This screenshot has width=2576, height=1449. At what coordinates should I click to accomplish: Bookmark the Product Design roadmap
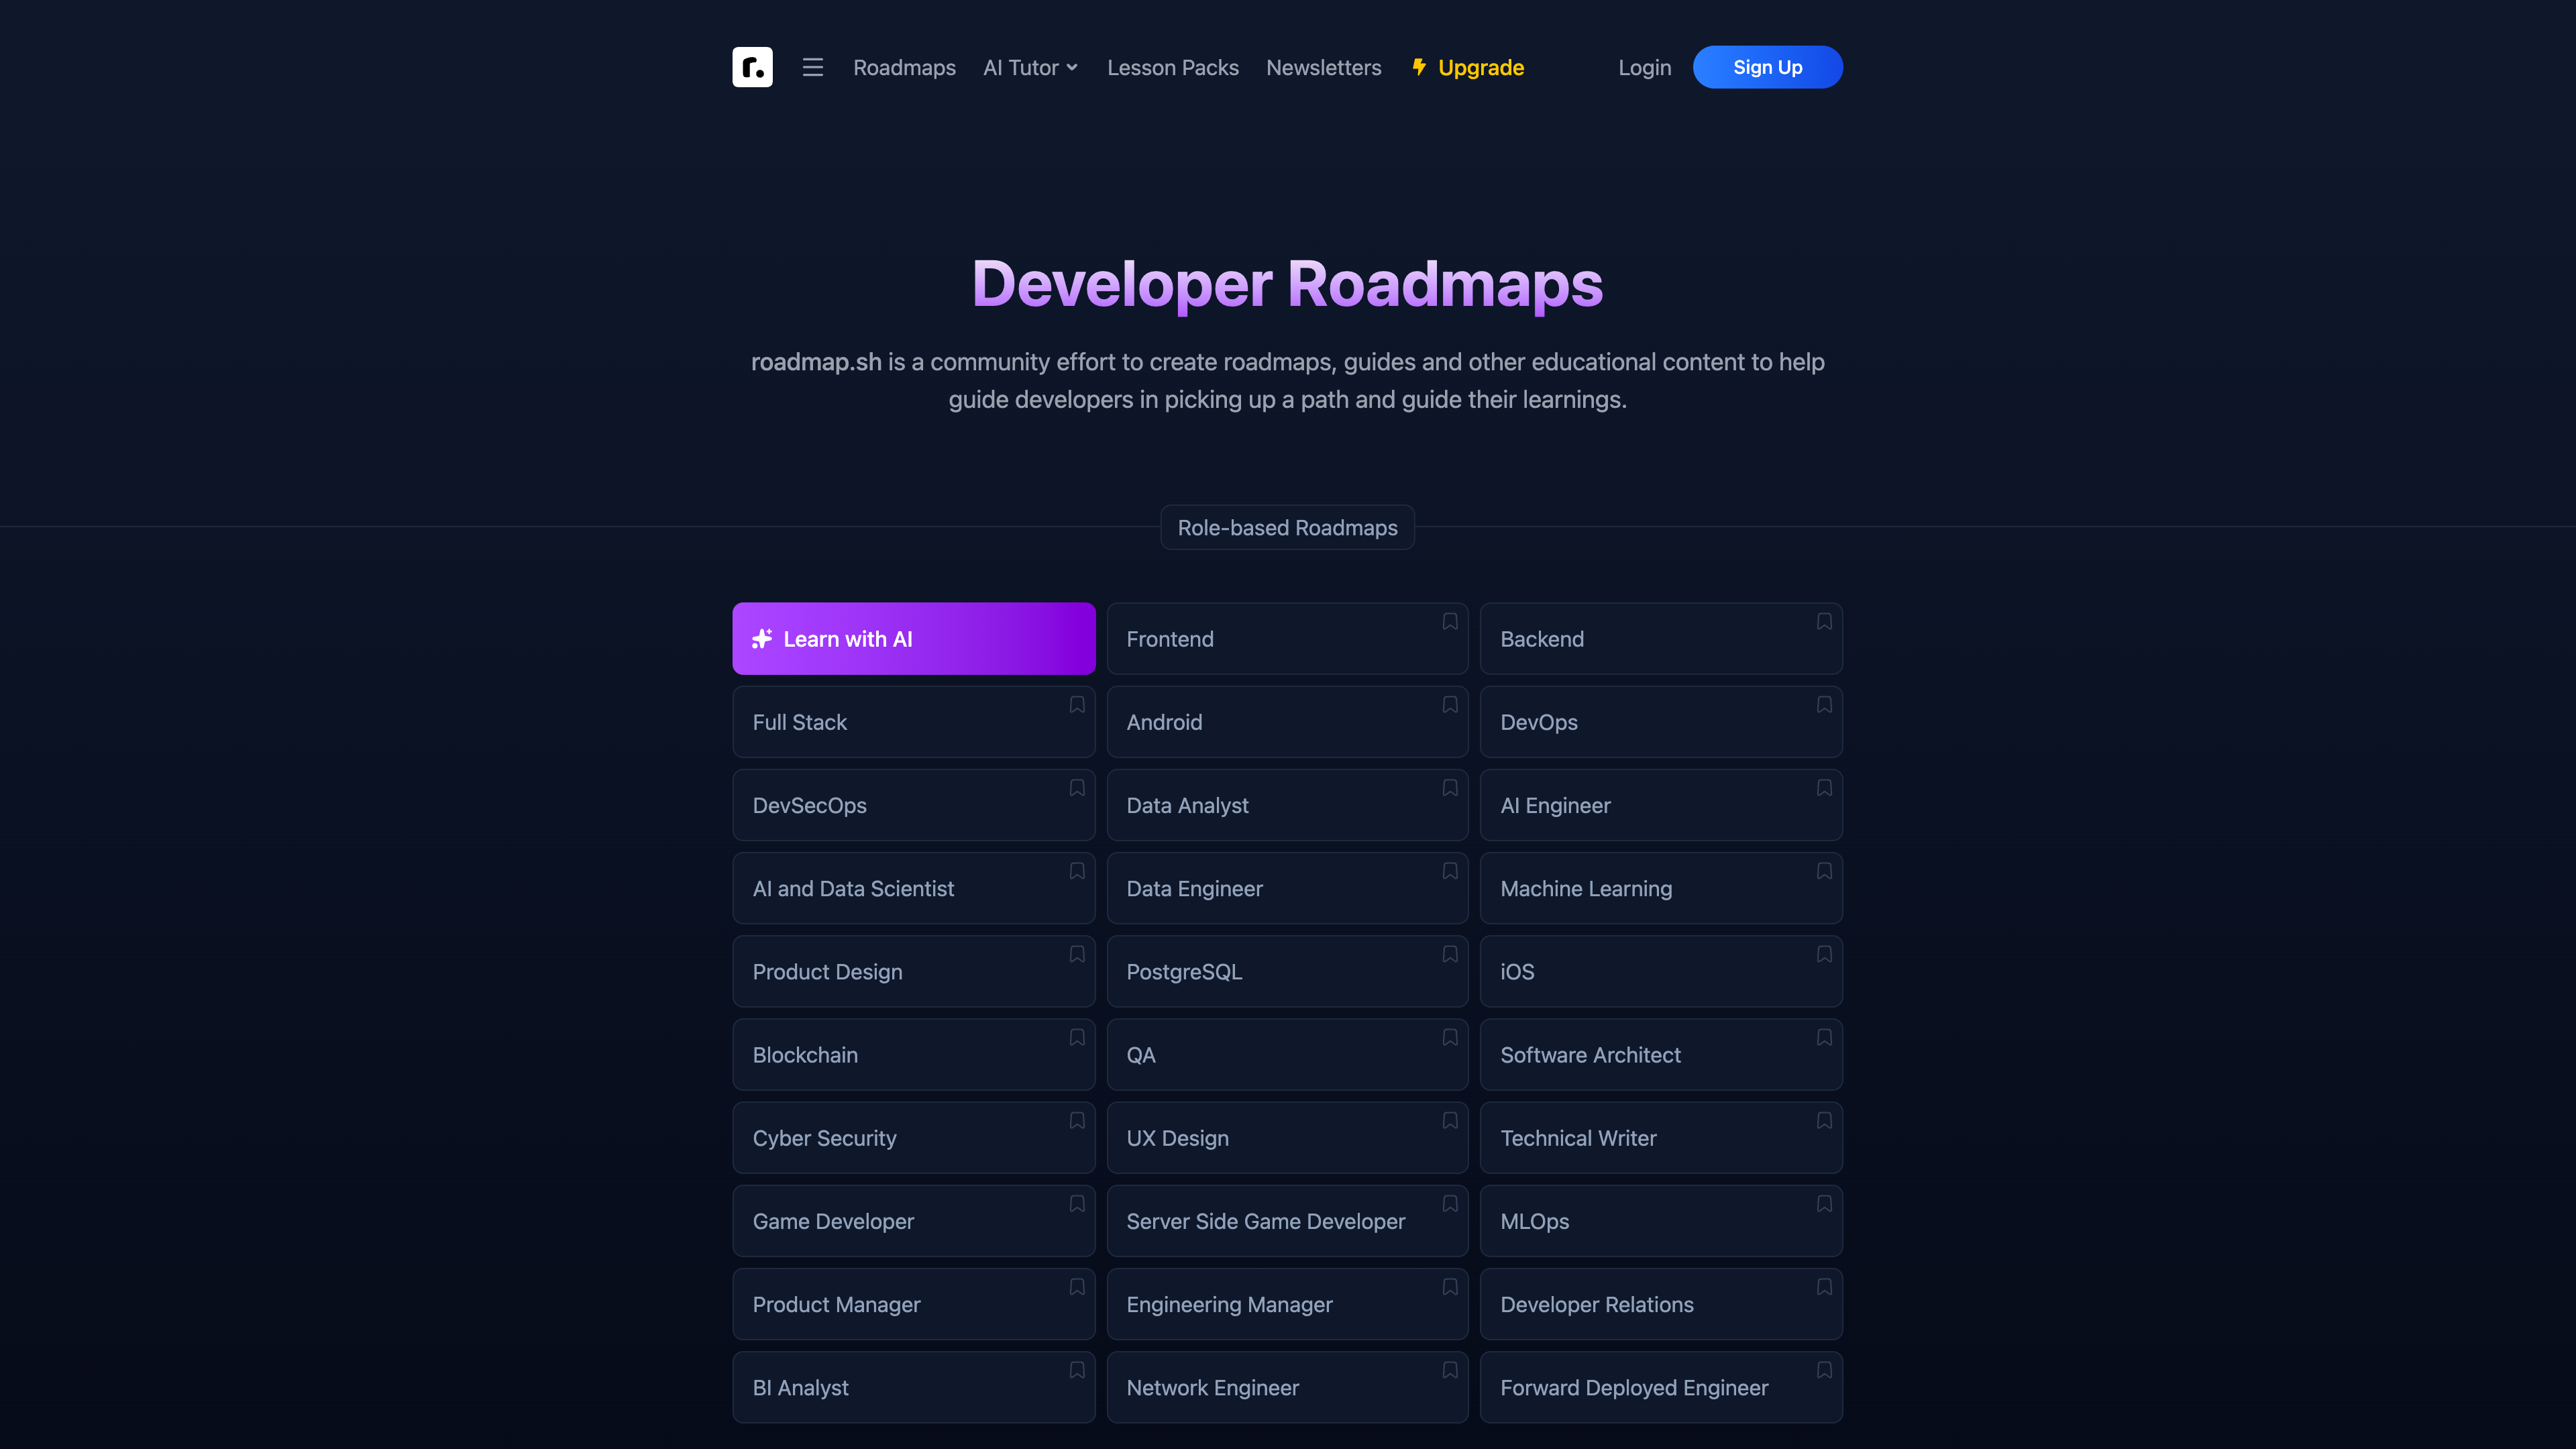(1077, 953)
